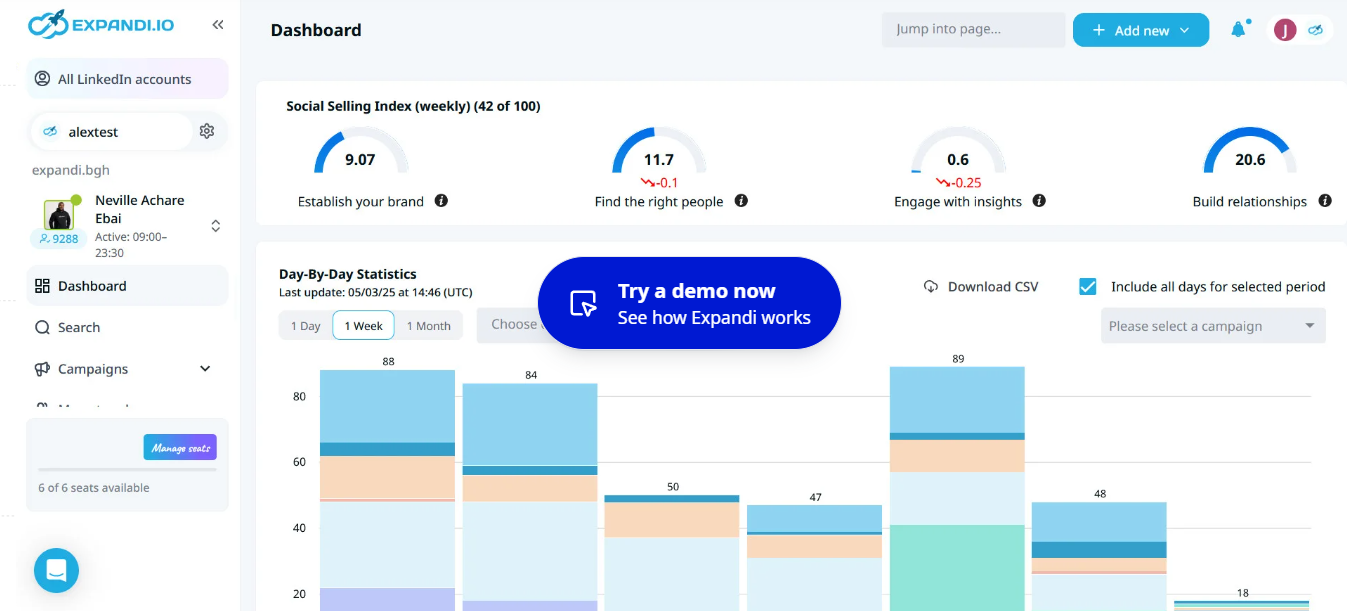
Task: Select the 1 Week range tab
Action: tap(364, 326)
